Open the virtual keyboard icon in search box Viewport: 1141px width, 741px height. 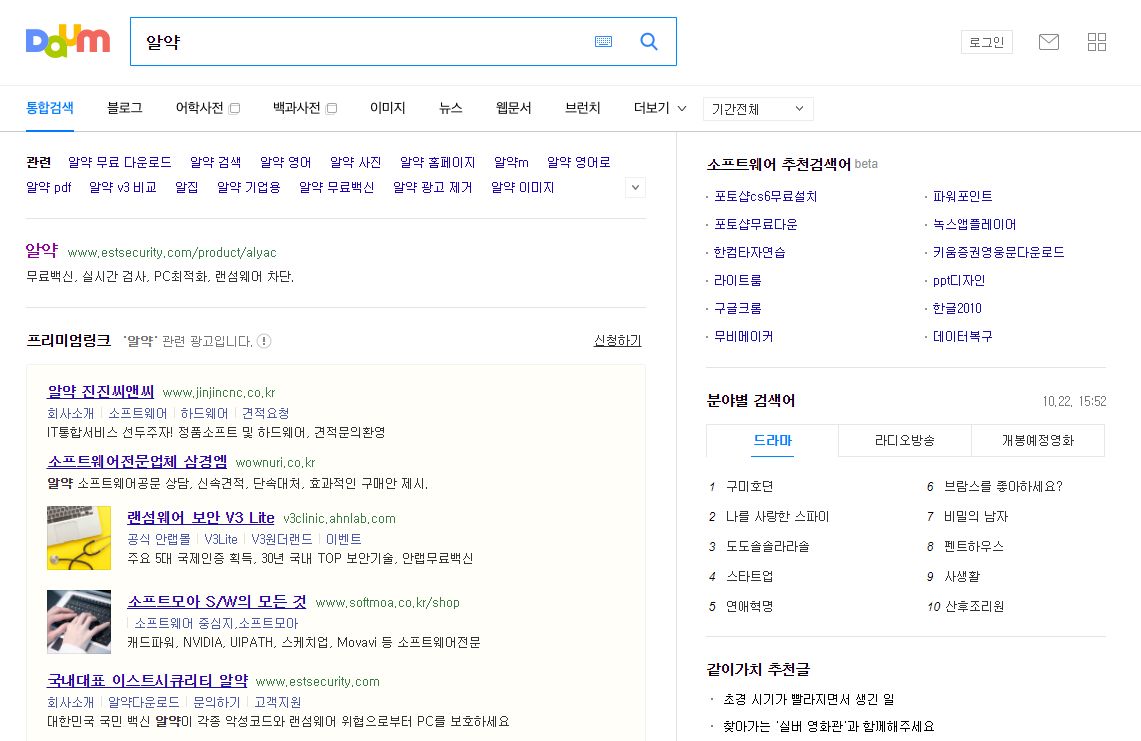[x=603, y=41]
